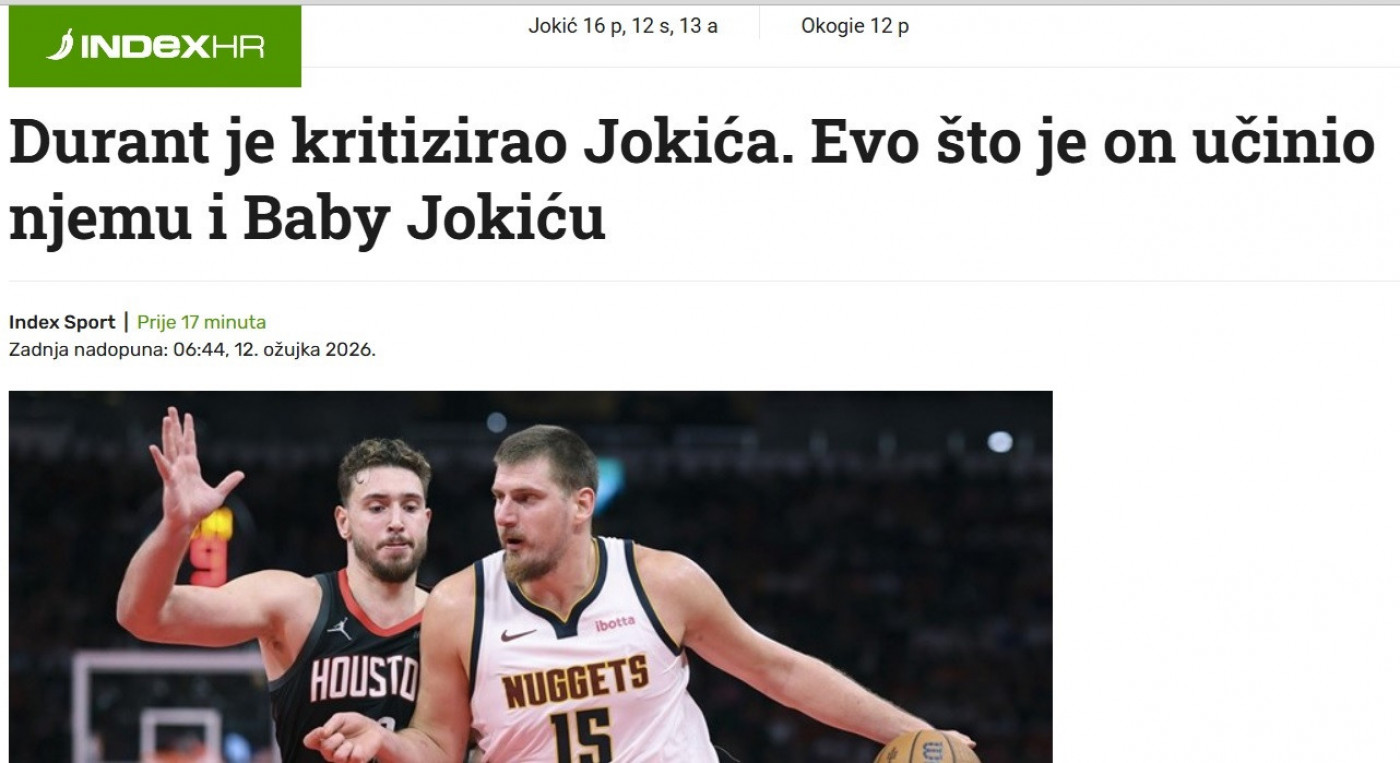Click the article headline about Durant
The height and width of the screenshot is (763, 1400).
click(x=692, y=182)
